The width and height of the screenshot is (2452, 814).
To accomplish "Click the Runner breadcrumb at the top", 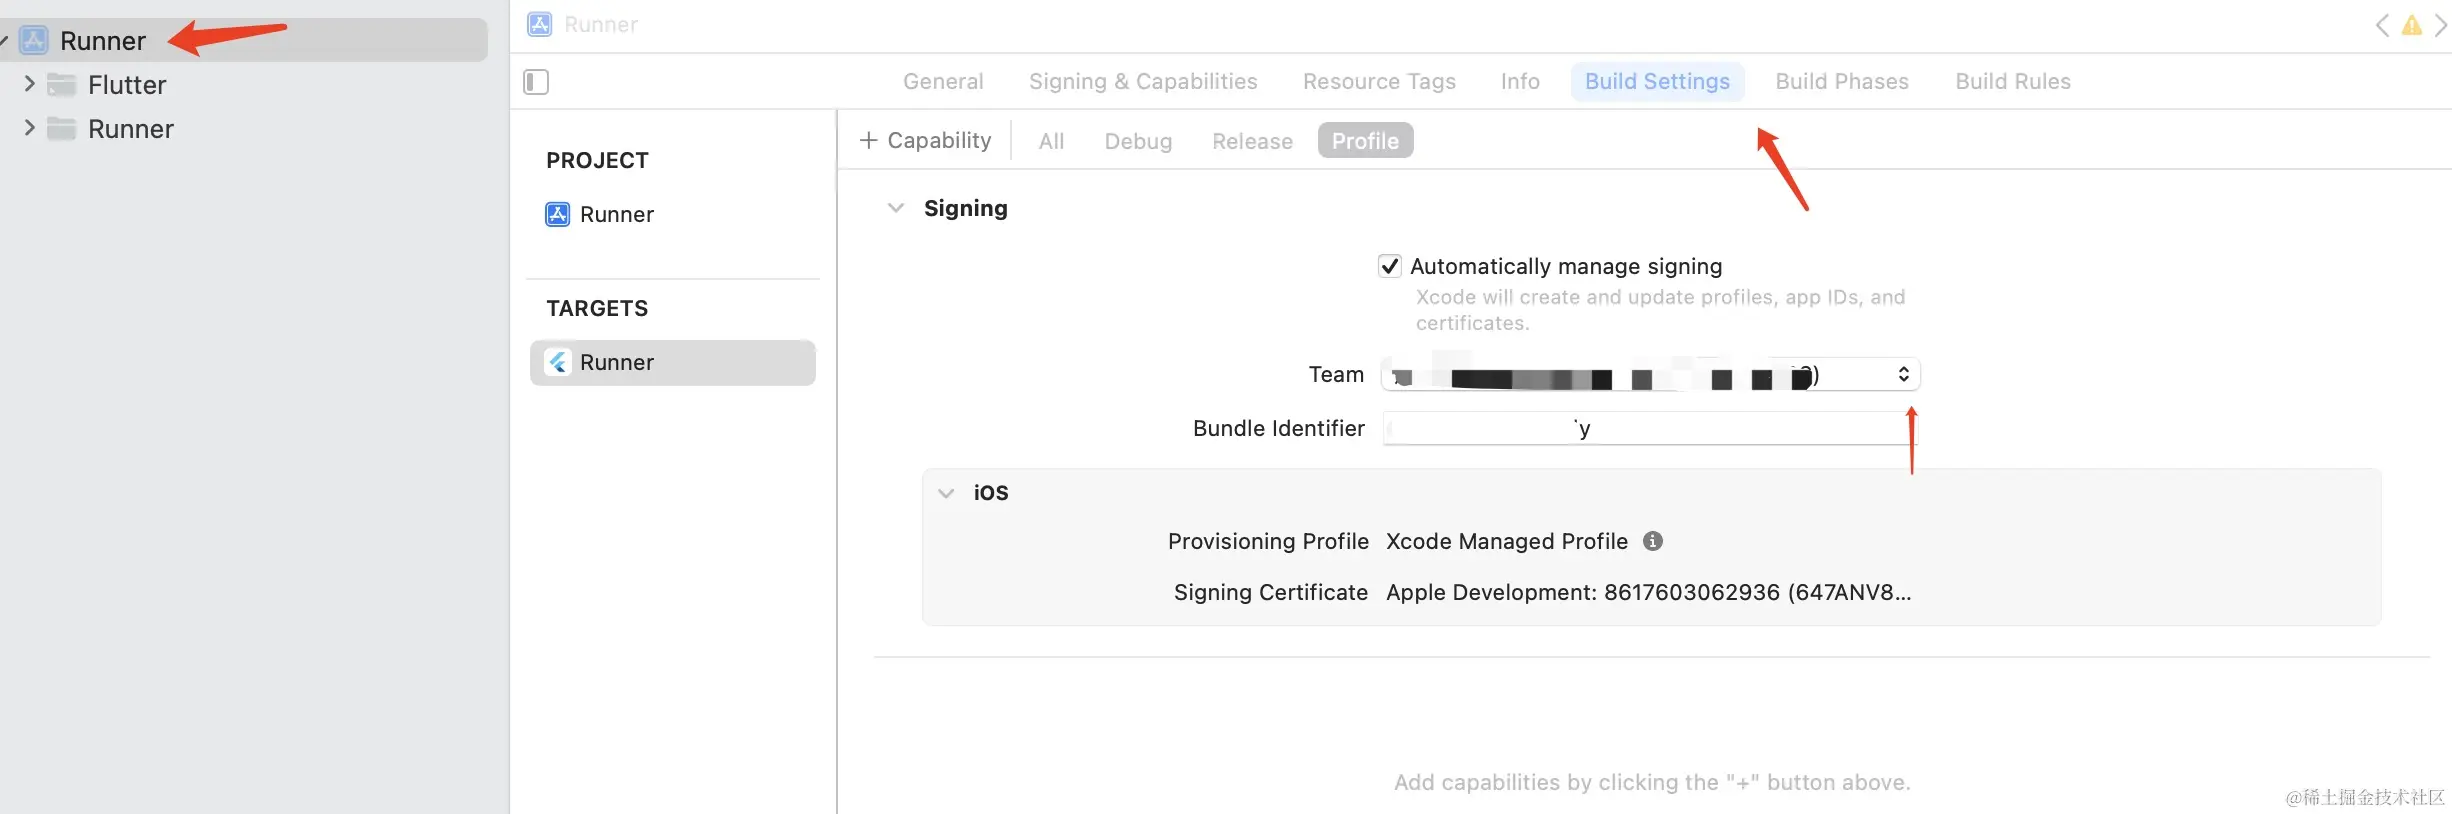I will click(600, 25).
